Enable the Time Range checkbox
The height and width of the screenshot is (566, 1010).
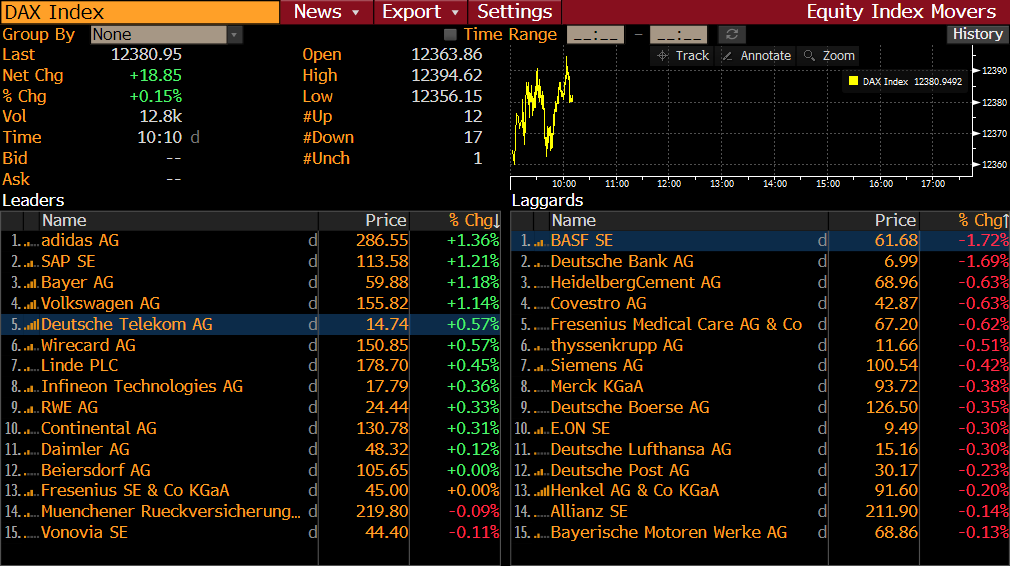(450, 35)
